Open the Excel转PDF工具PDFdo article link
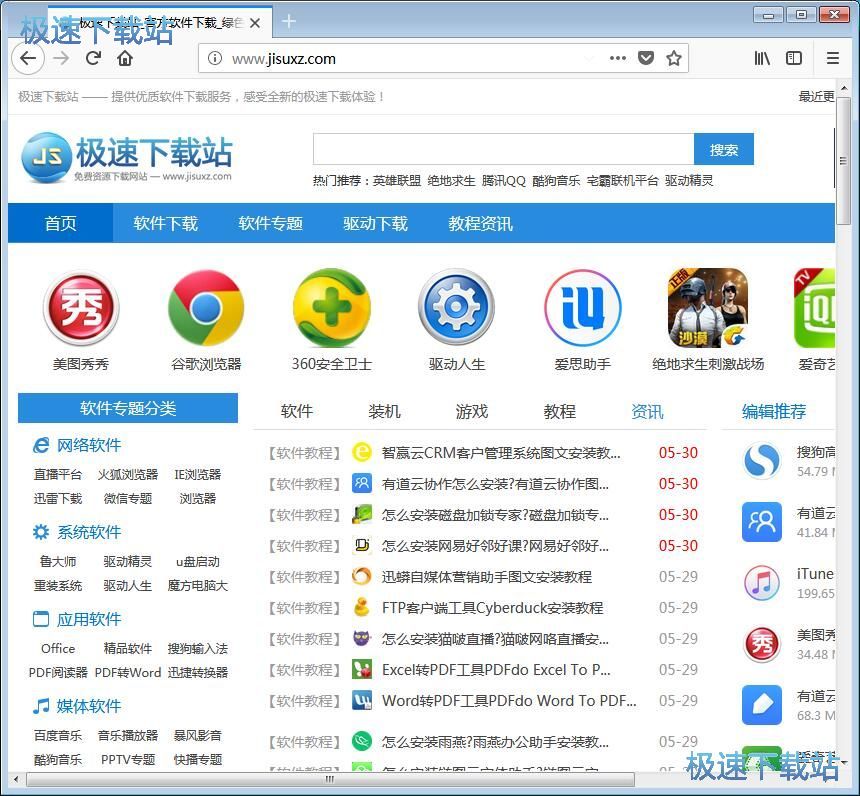 tap(496, 669)
